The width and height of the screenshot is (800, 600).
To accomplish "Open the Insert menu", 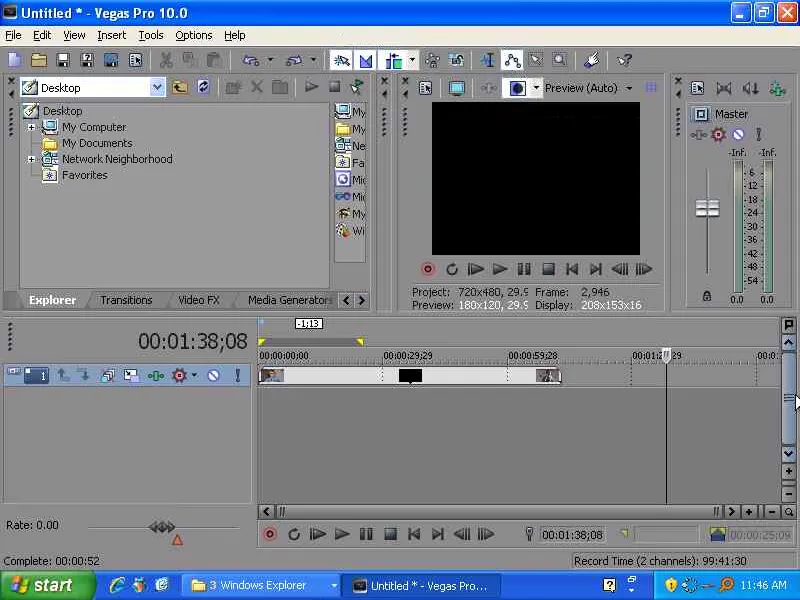I will tap(111, 35).
